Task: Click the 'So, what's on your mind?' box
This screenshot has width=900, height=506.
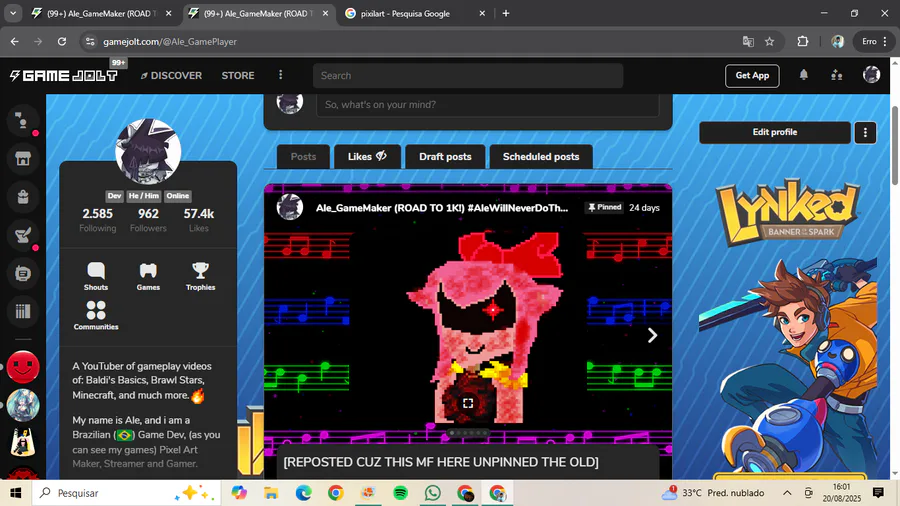Action: 487,104
